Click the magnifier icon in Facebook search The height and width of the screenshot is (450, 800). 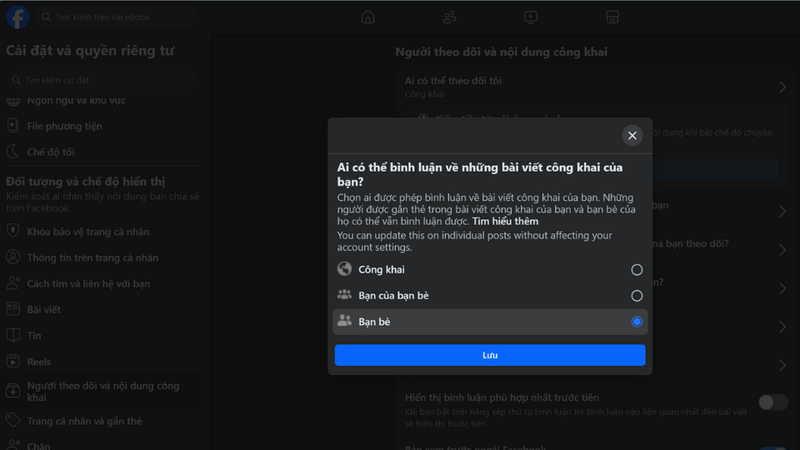[46, 17]
